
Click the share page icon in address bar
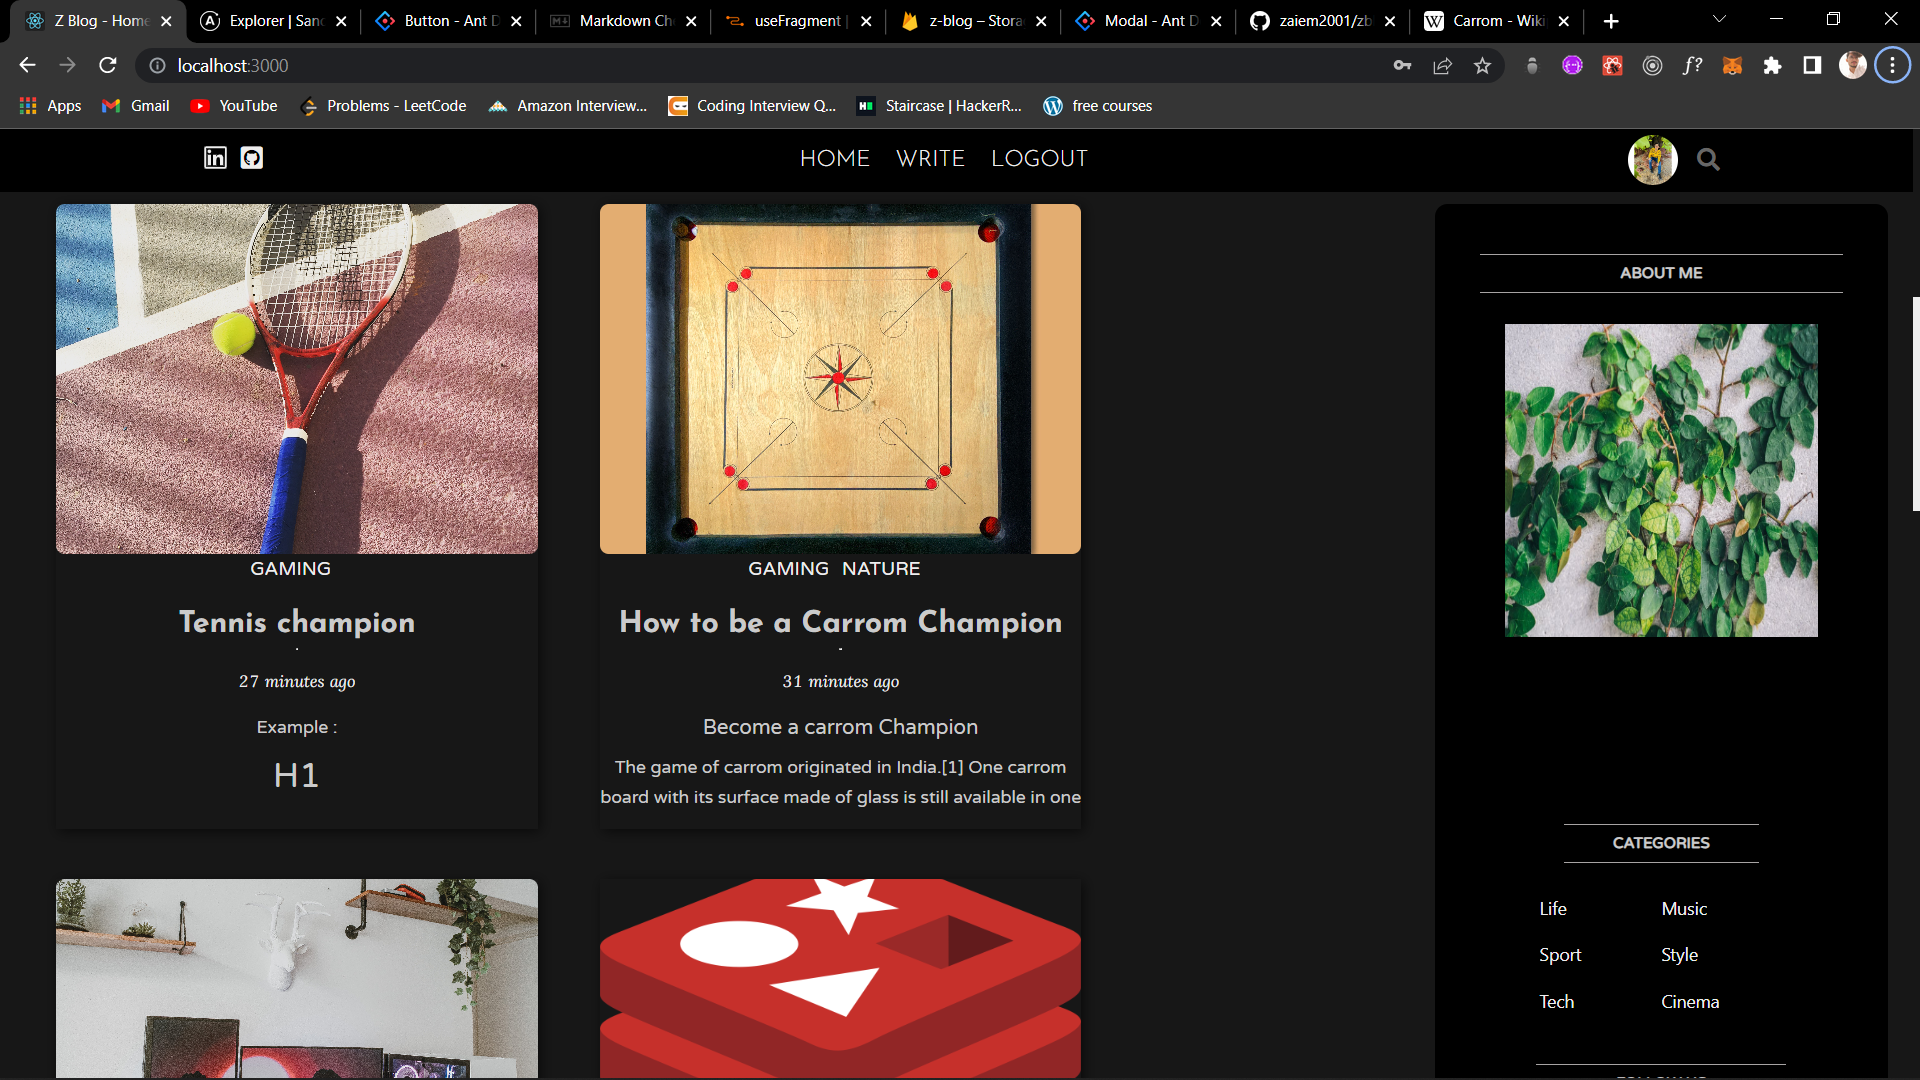[x=1442, y=66]
